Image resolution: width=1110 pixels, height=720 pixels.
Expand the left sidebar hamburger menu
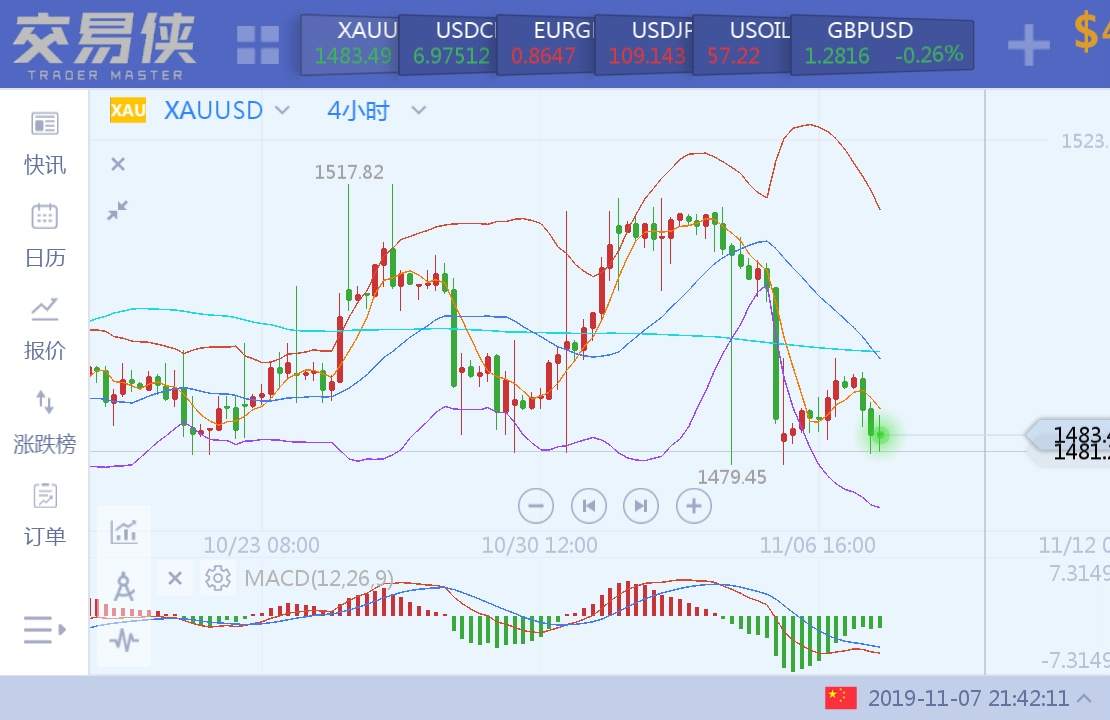point(45,630)
